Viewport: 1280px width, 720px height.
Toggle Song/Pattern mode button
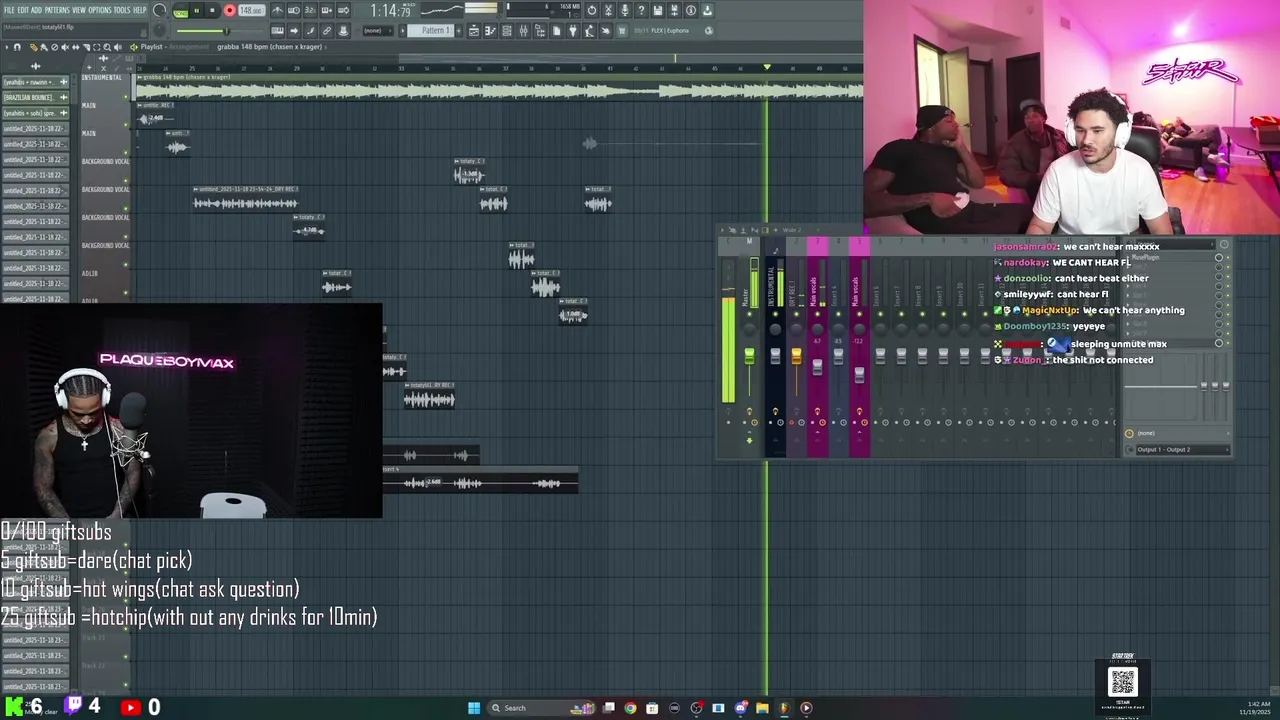click(x=180, y=11)
